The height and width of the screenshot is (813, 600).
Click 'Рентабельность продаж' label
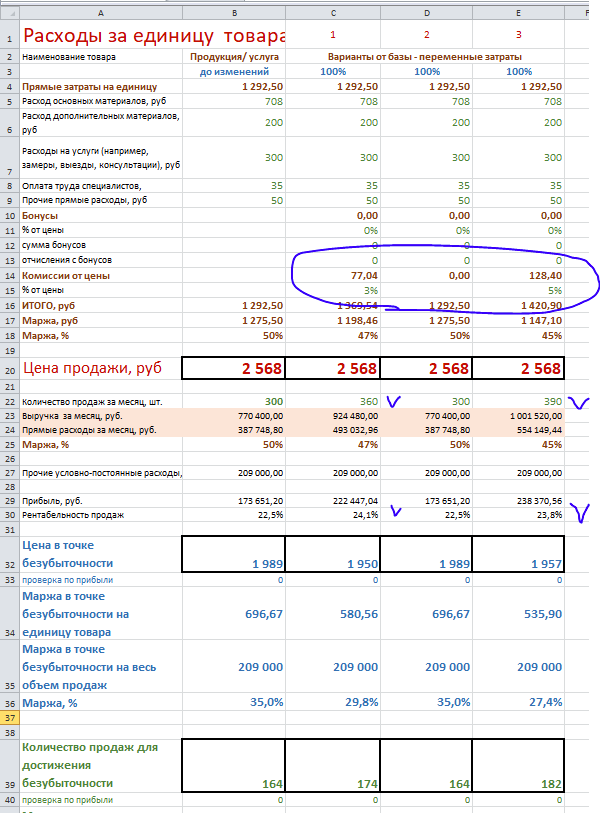(73, 515)
